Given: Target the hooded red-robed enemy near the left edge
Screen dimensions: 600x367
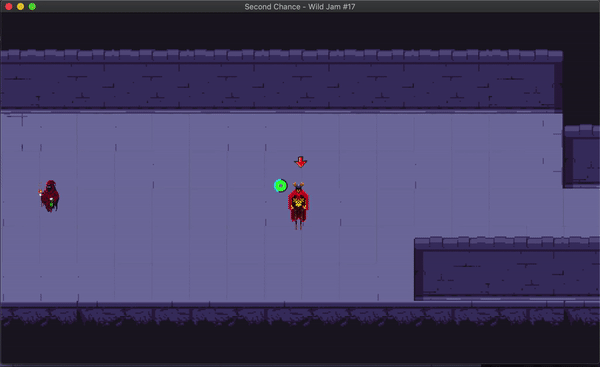Looking at the screenshot, I should (x=49, y=196).
